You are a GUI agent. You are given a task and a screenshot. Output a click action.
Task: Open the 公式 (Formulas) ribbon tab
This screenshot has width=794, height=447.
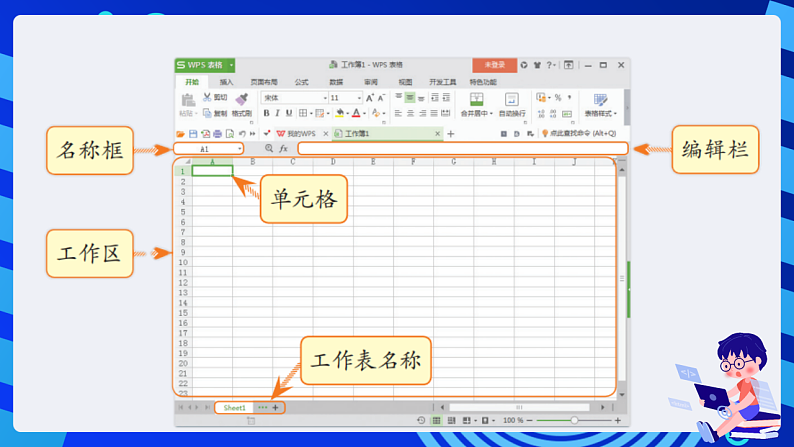point(301,82)
